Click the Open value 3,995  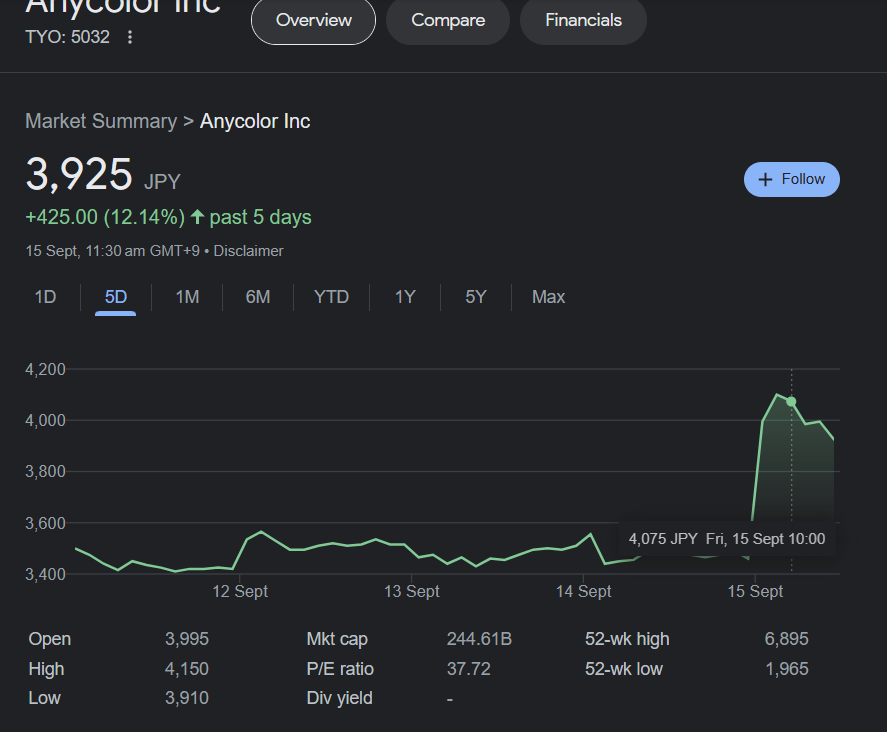(187, 639)
